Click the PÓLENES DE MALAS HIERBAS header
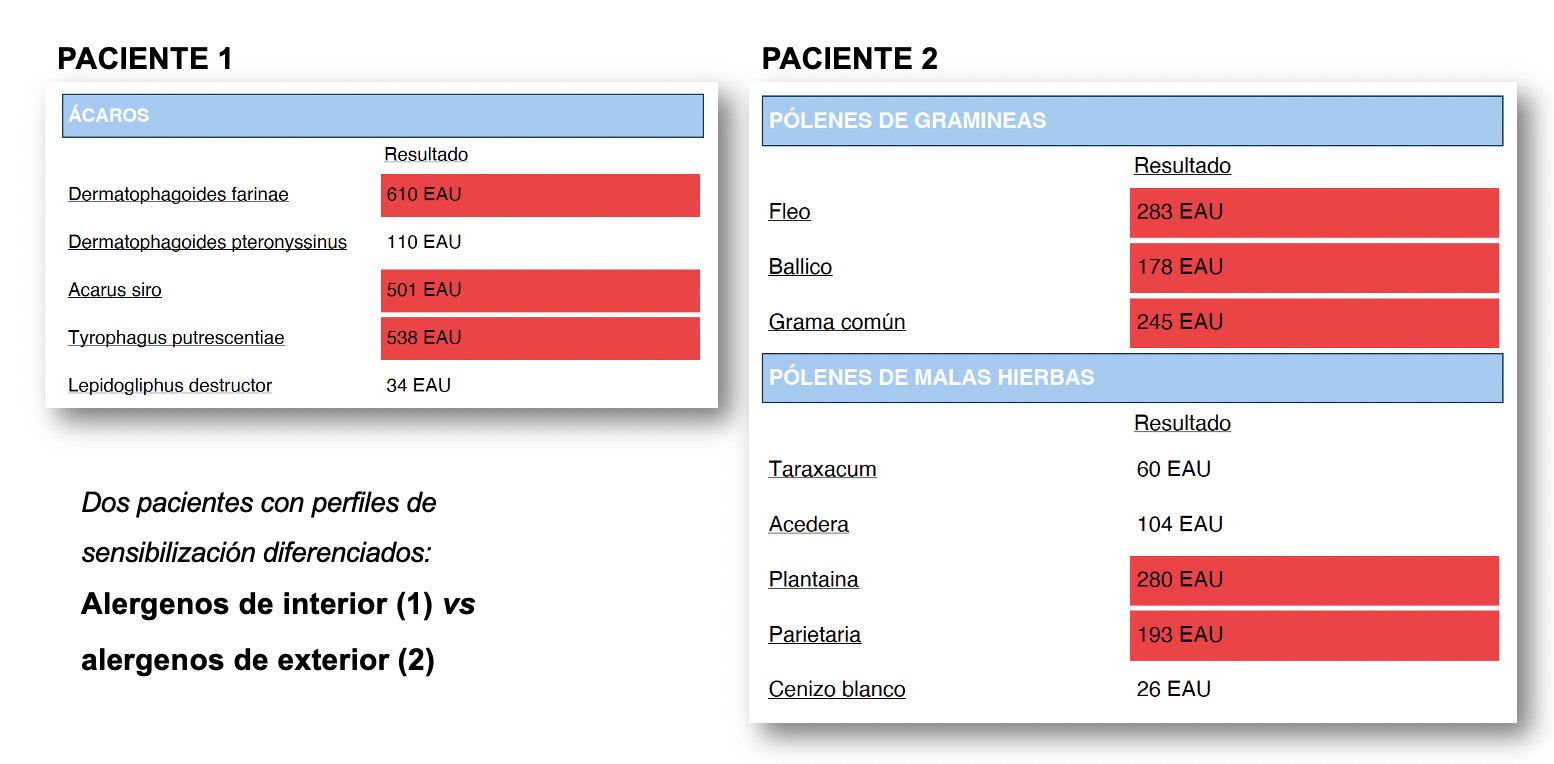The image size is (1554, 764). point(1132,378)
